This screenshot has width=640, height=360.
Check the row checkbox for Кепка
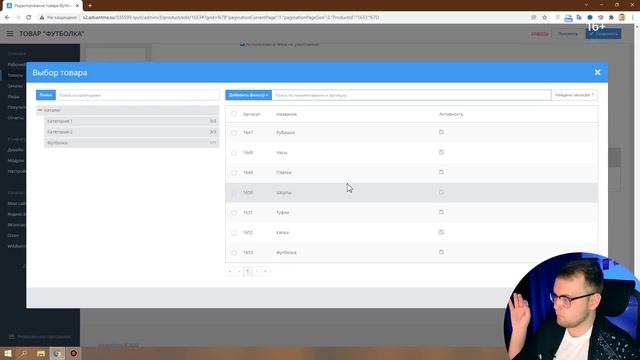(234, 233)
